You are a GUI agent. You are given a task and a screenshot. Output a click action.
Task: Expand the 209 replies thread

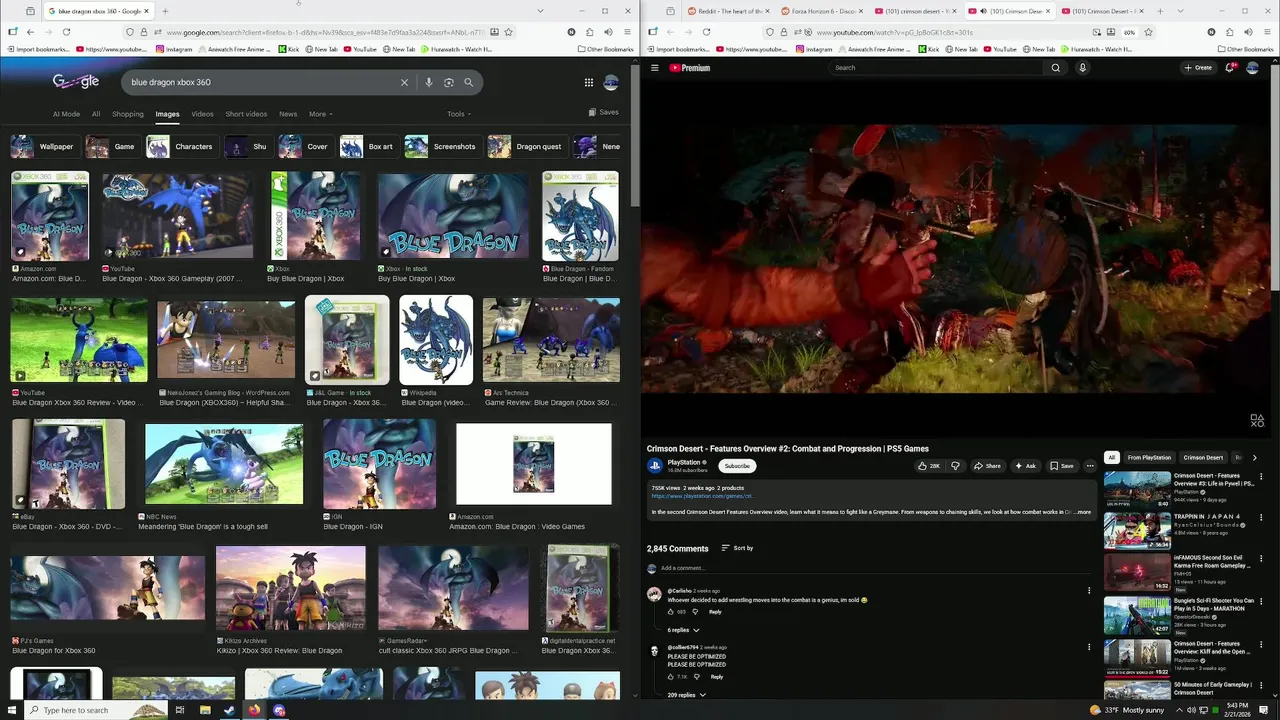[x=687, y=695]
